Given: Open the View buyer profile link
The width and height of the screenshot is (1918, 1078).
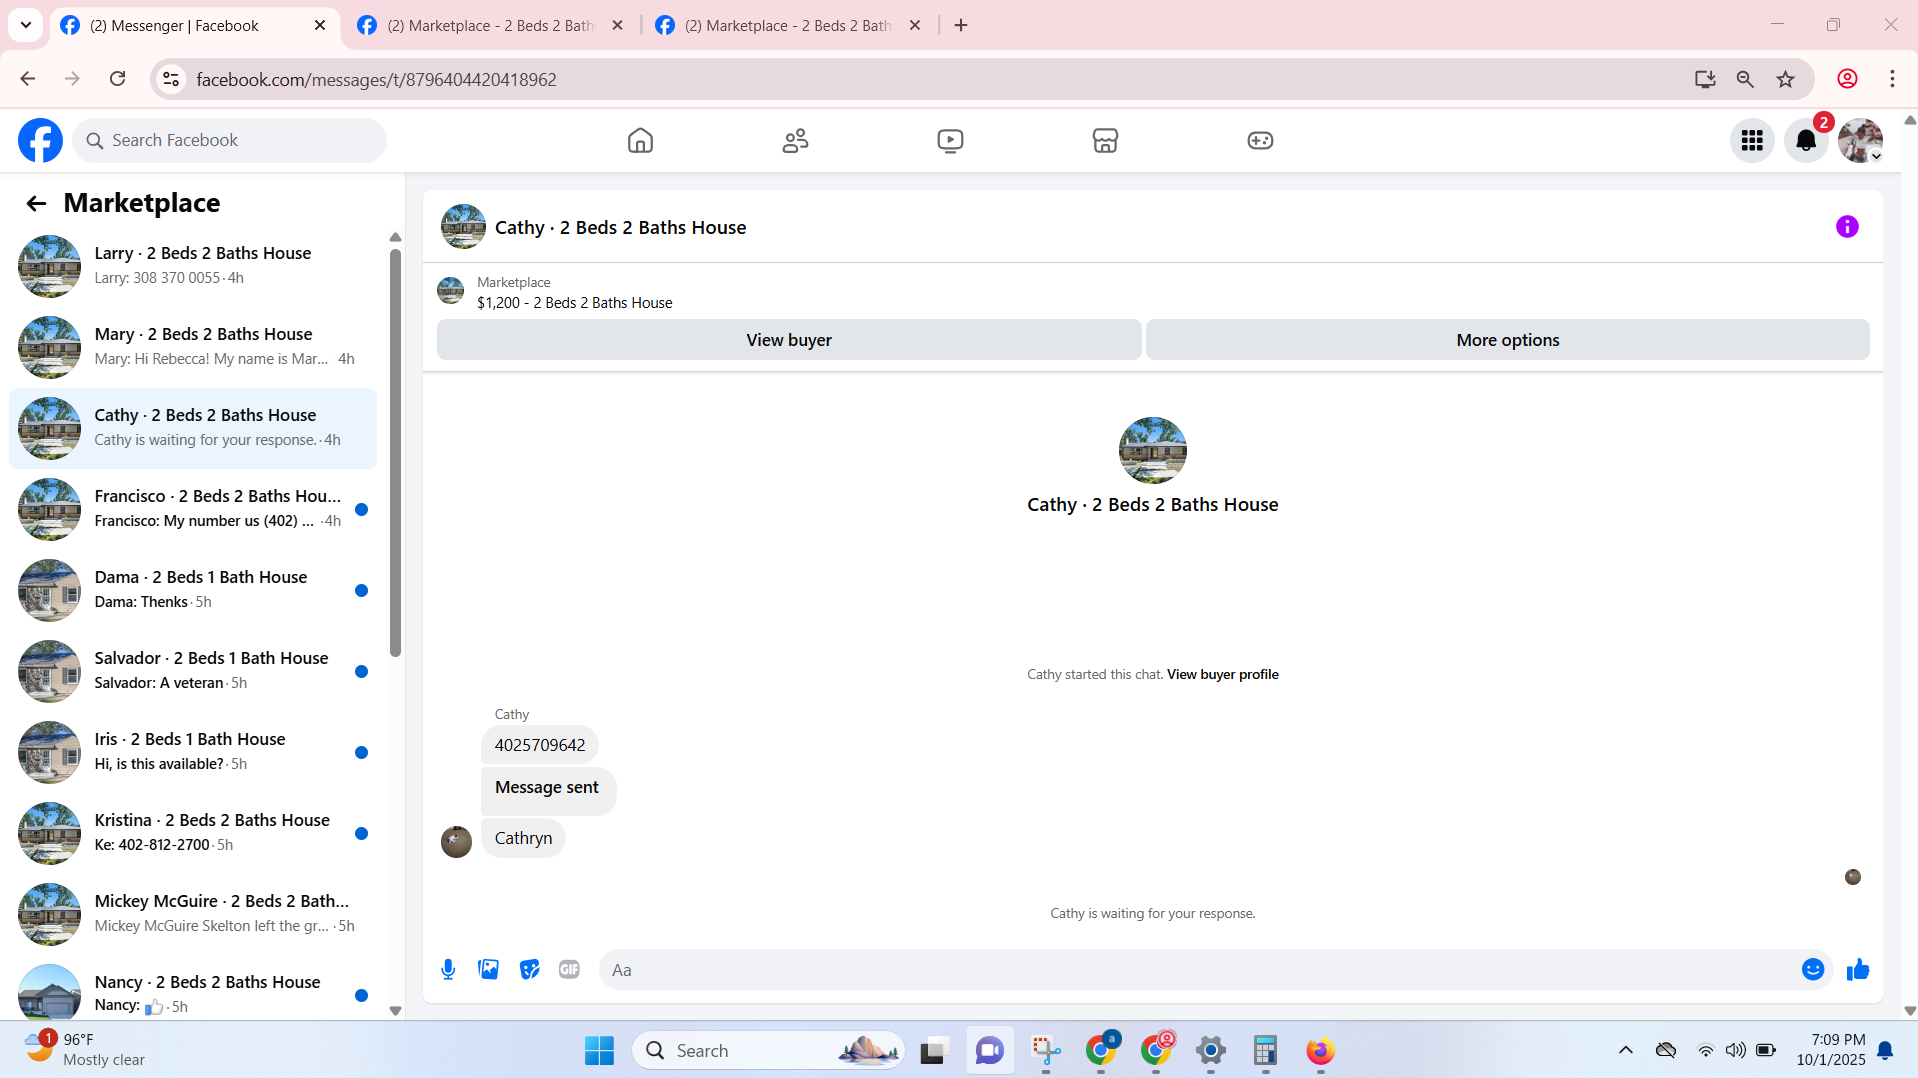Looking at the screenshot, I should 1223,675.
